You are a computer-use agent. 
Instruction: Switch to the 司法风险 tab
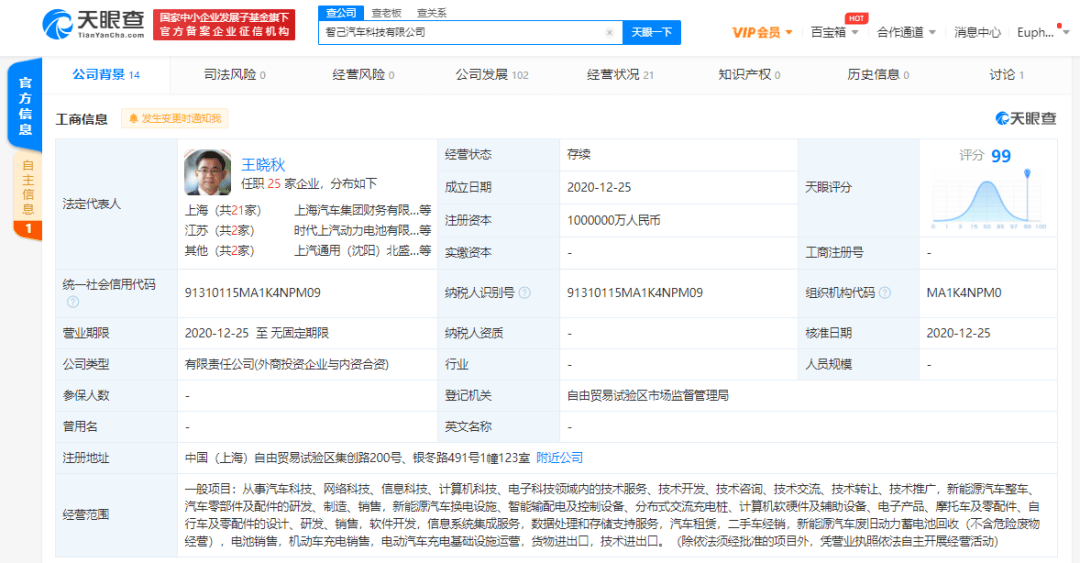(x=235, y=75)
